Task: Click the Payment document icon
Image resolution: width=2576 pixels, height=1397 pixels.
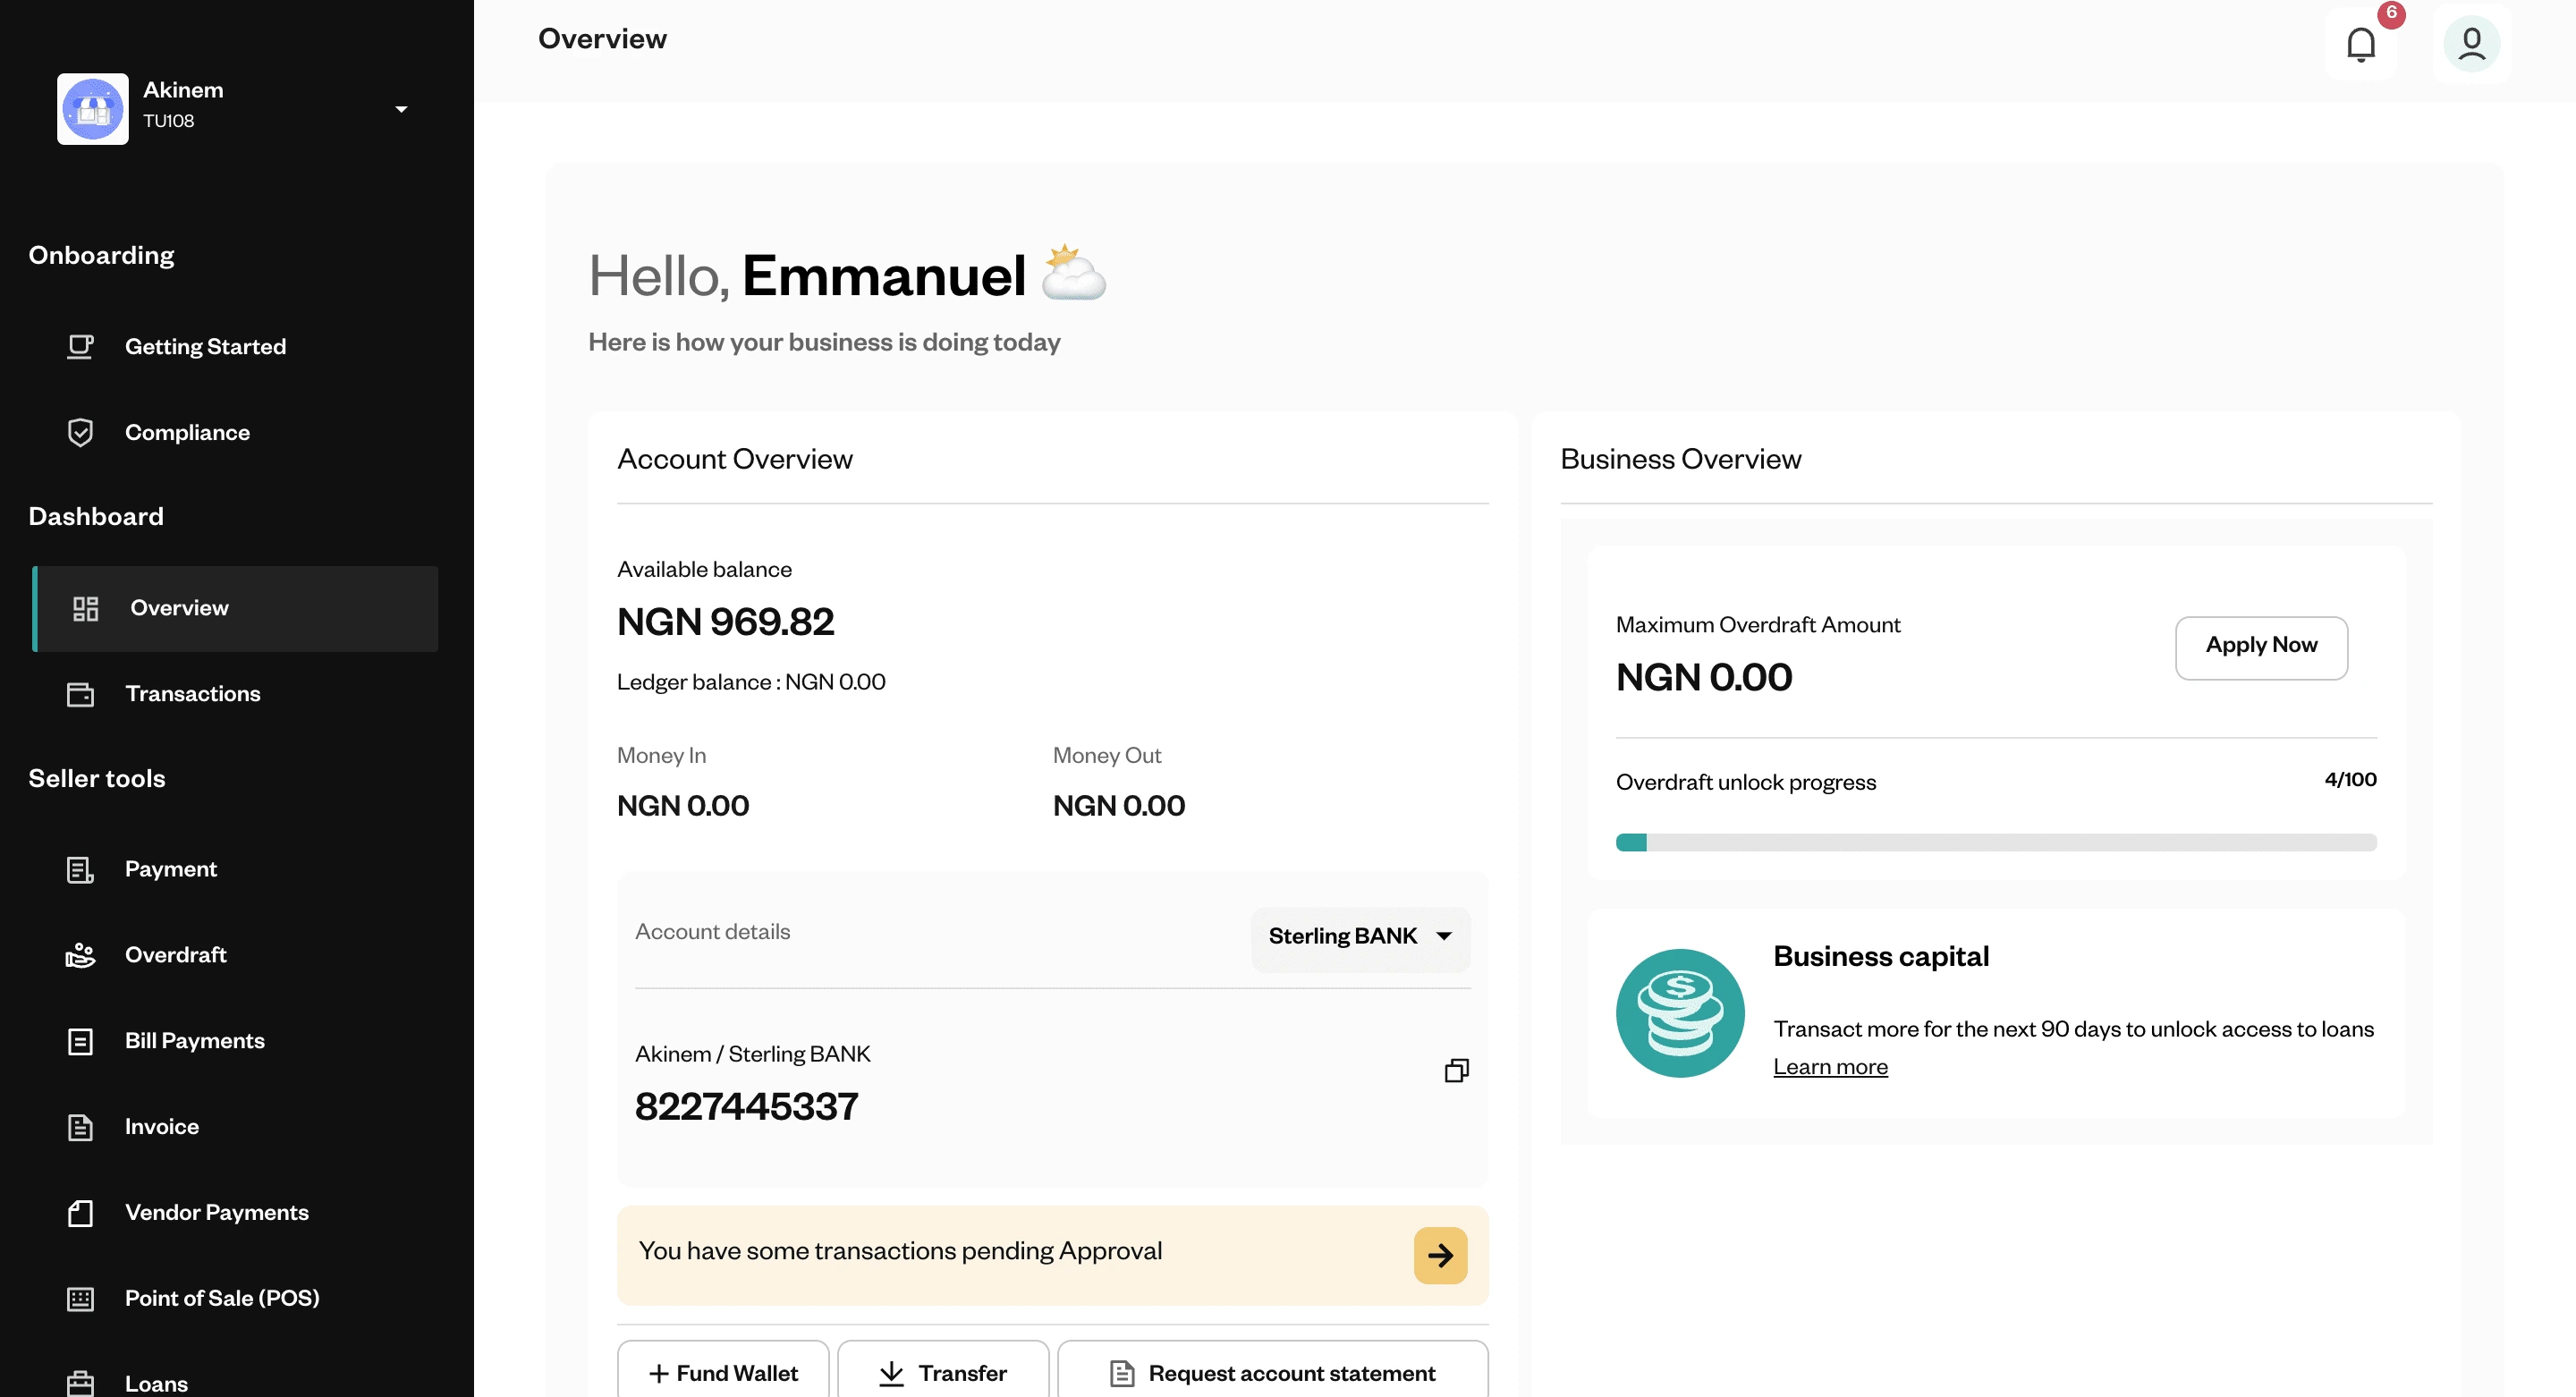Action: pyautogui.click(x=80, y=870)
